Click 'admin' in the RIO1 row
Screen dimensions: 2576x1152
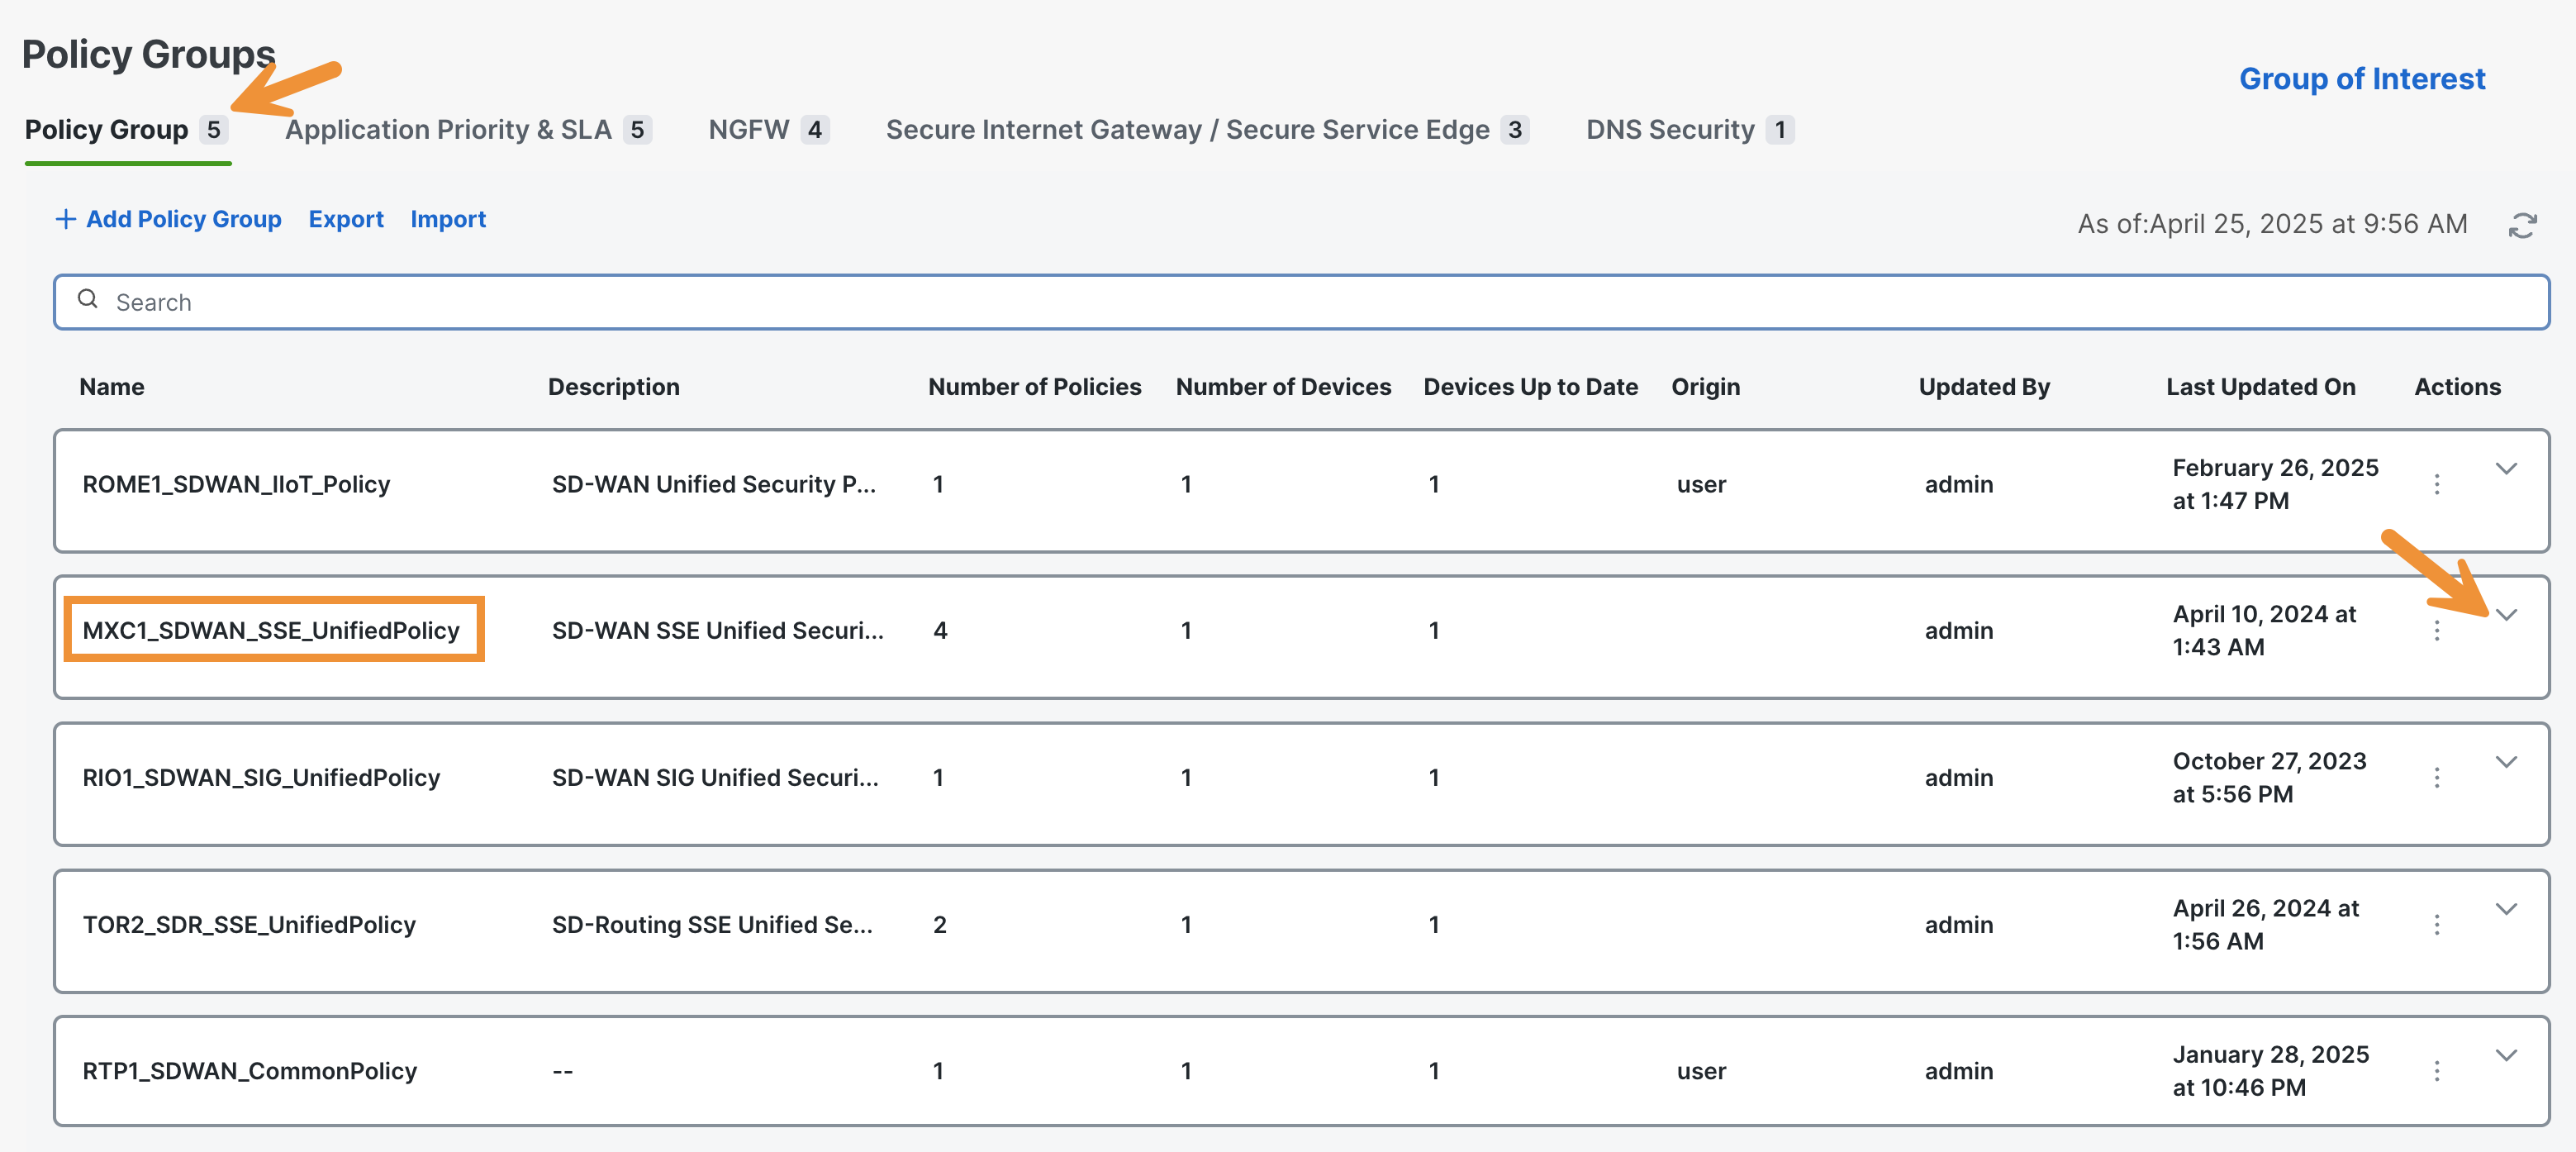(x=1958, y=777)
